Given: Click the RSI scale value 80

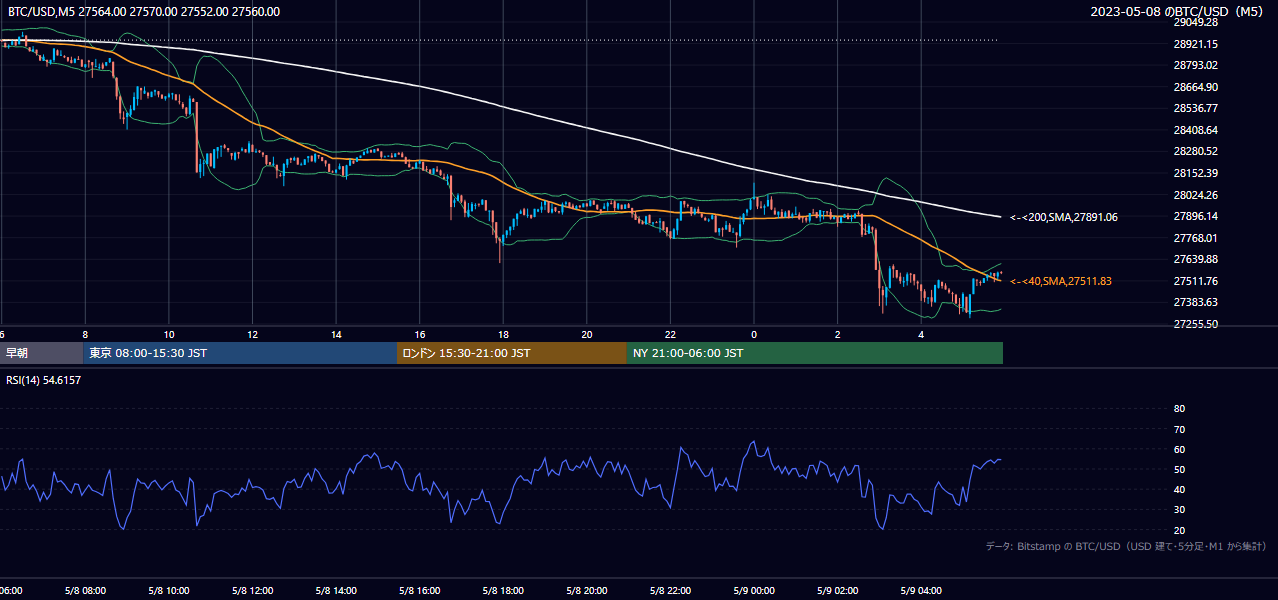Looking at the screenshot, I should pyautogui.click(x=1179, y=409).
